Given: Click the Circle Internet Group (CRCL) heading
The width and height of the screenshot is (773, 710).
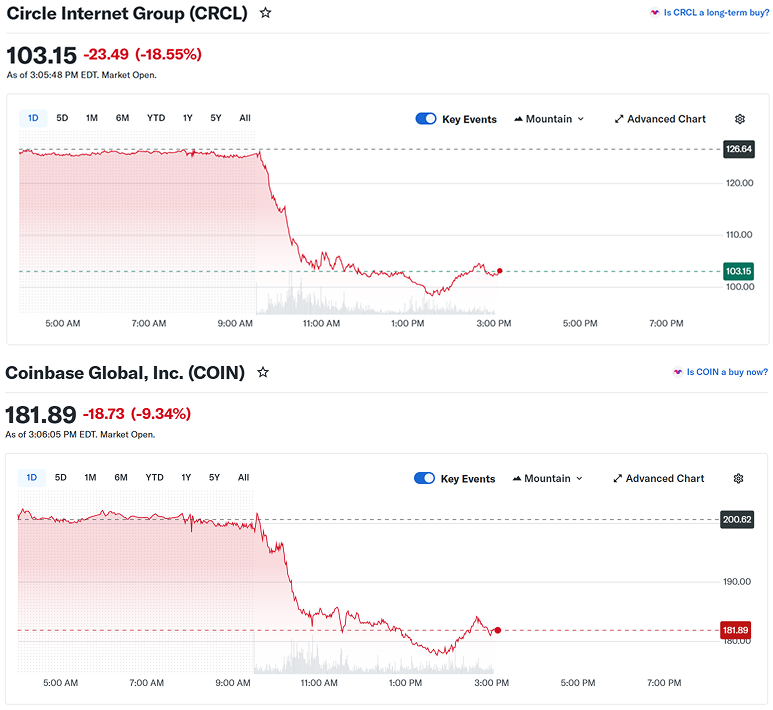Looking at the screenshot, I should [x=127, y=13].
